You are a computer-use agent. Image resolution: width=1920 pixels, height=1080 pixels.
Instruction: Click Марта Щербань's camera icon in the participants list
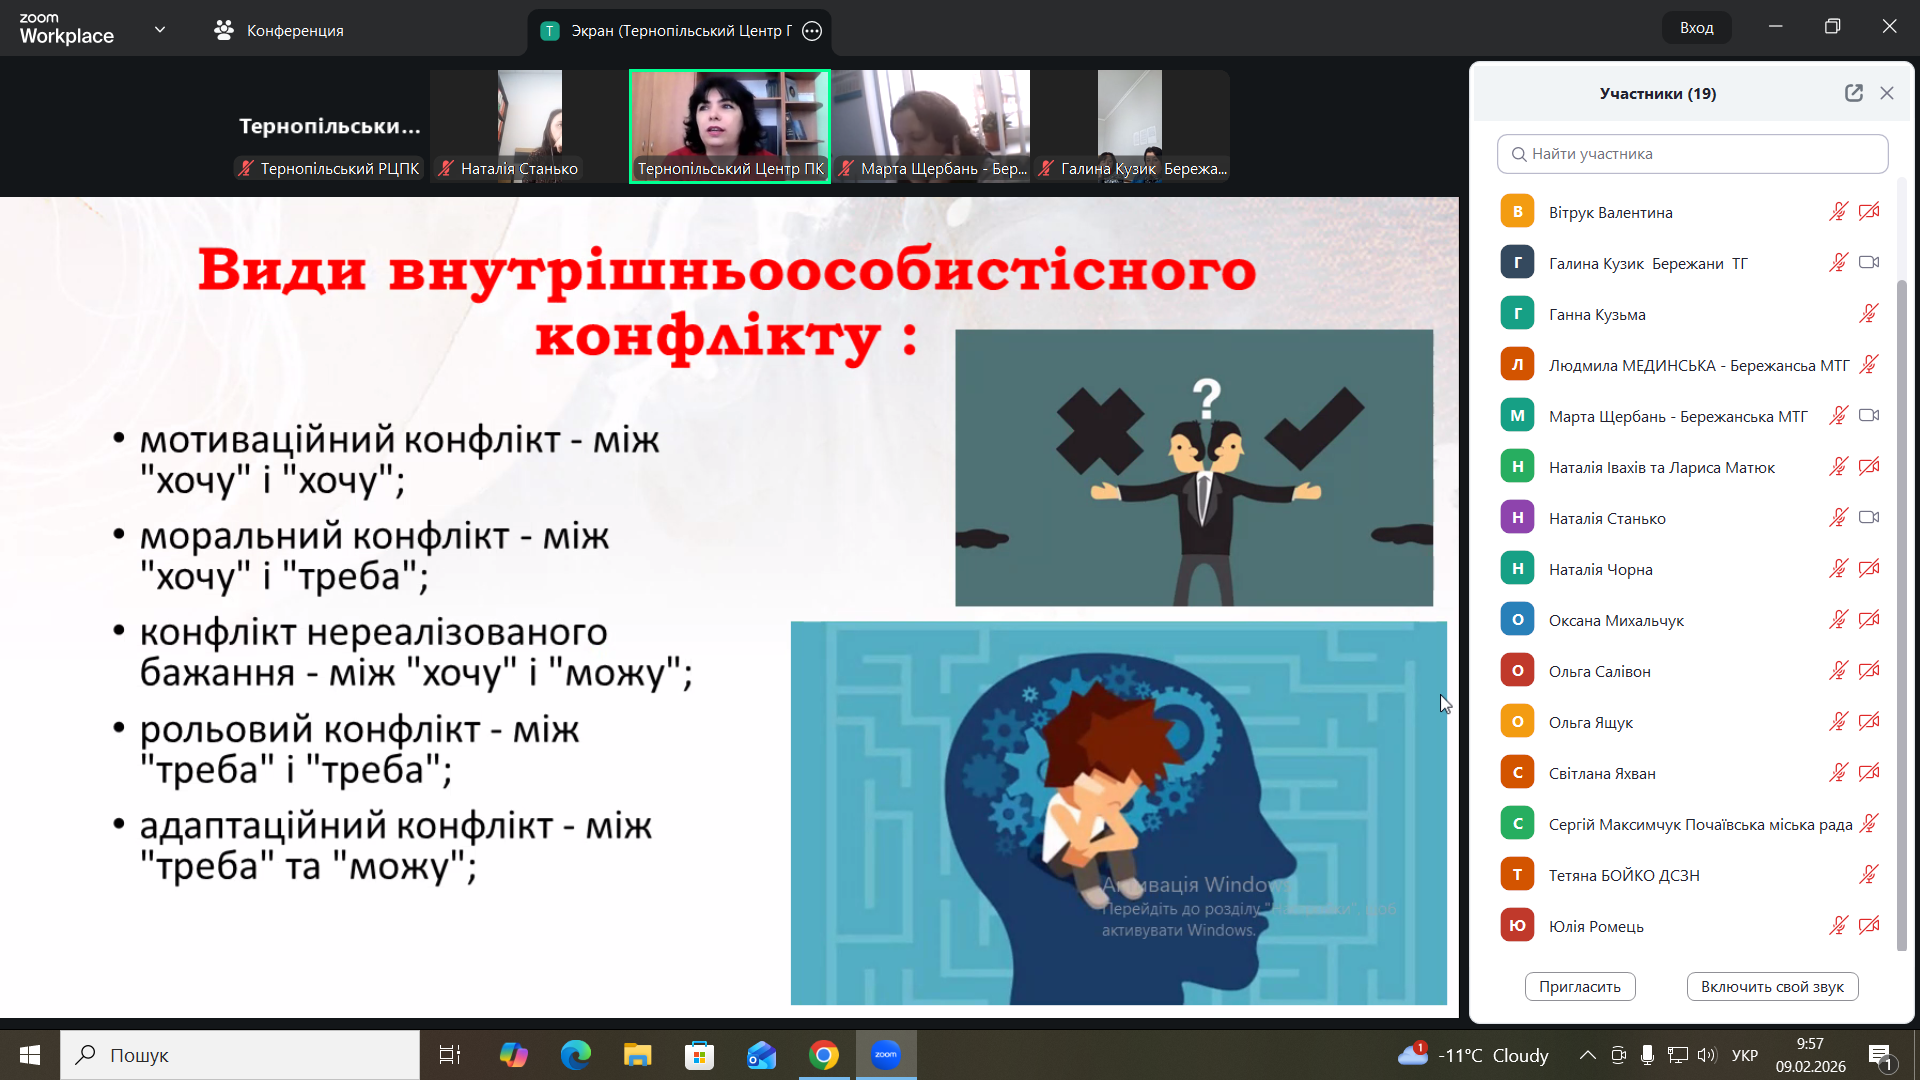click(1868, 416)
